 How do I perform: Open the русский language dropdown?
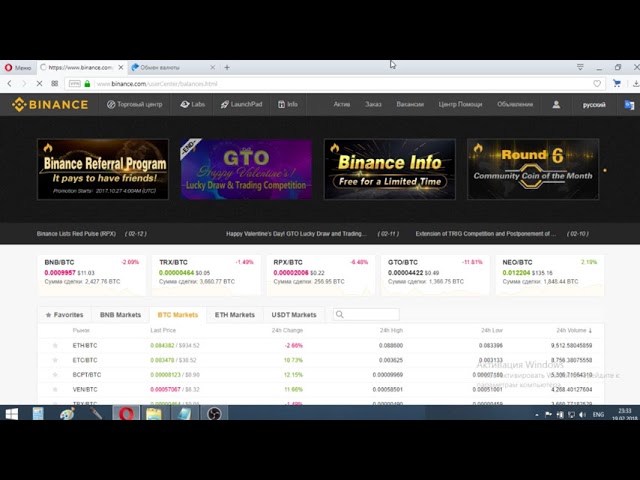coord(594,104)
